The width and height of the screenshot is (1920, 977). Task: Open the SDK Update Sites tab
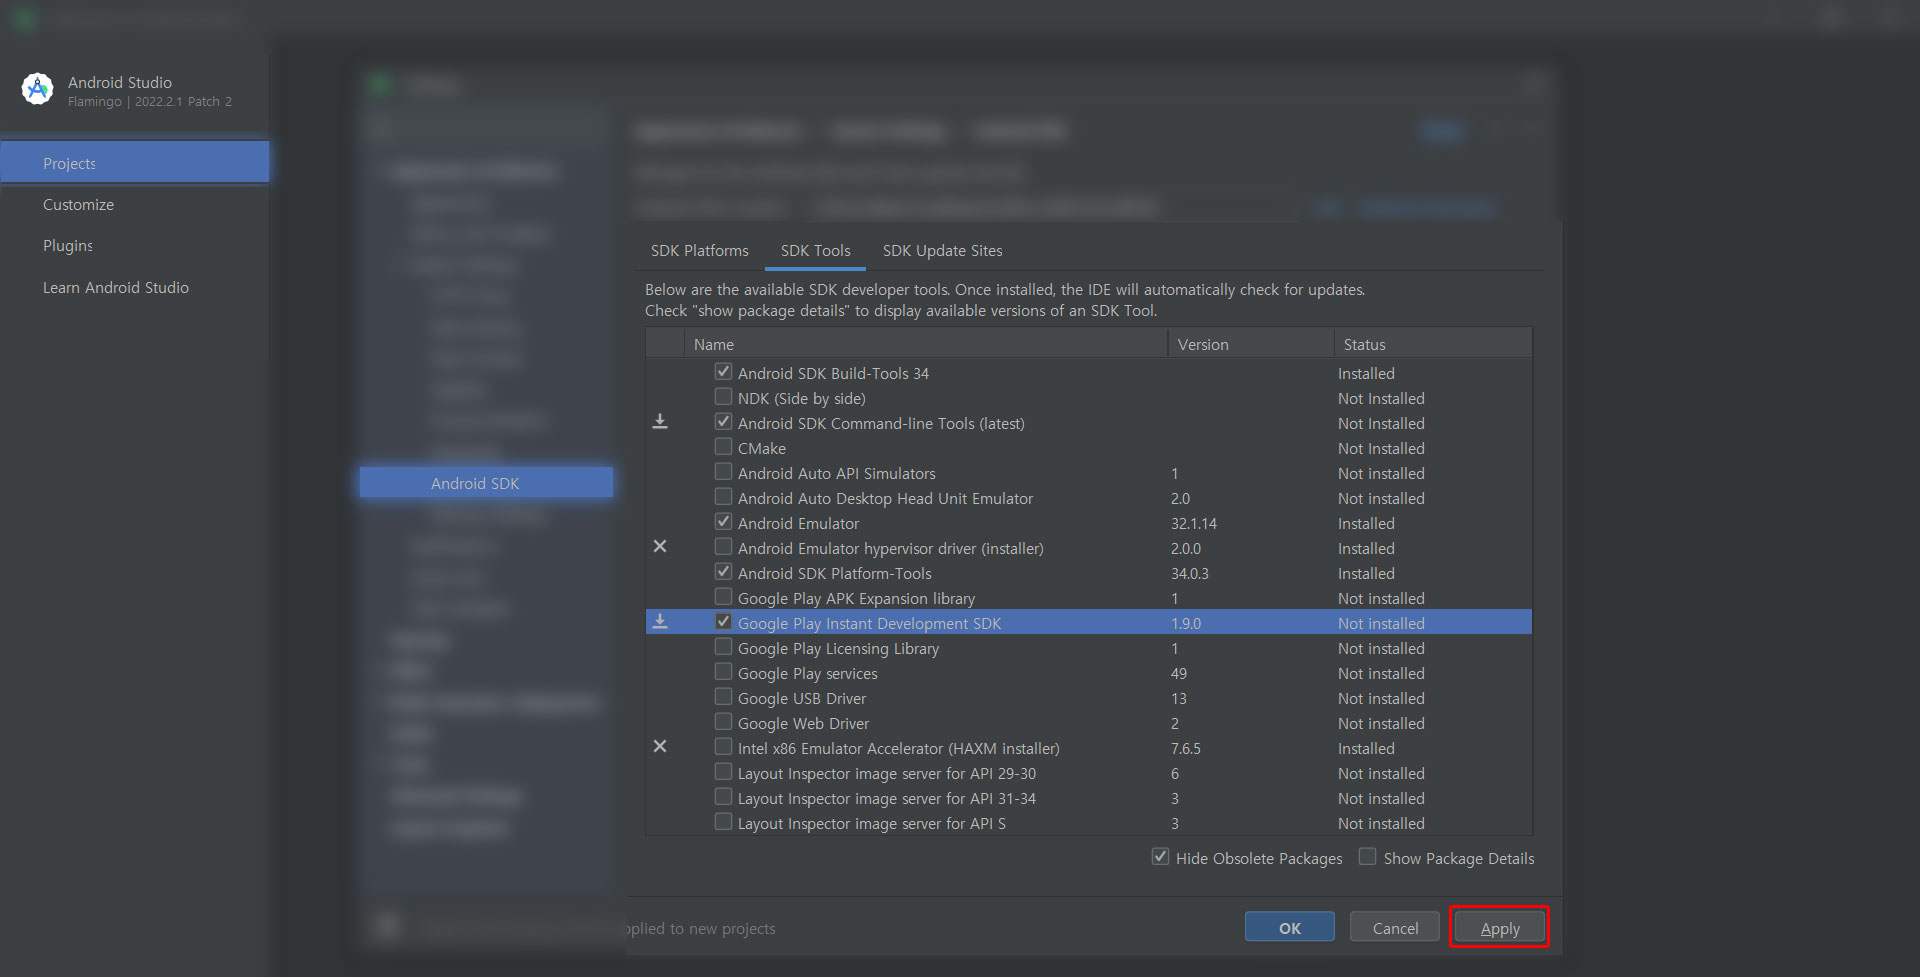click(942, 251)
